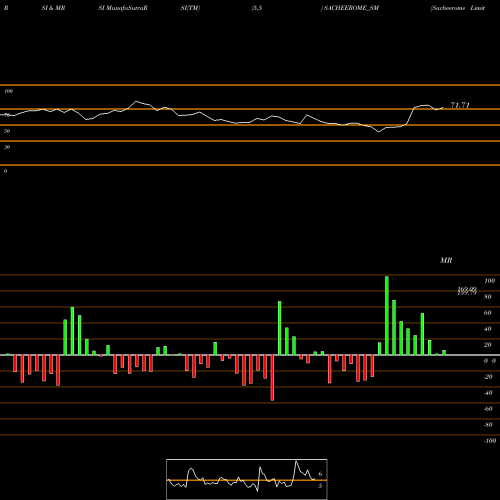Click the MR label above the bar chart
This screenshot has width=500, height=500.
(446, 260)
